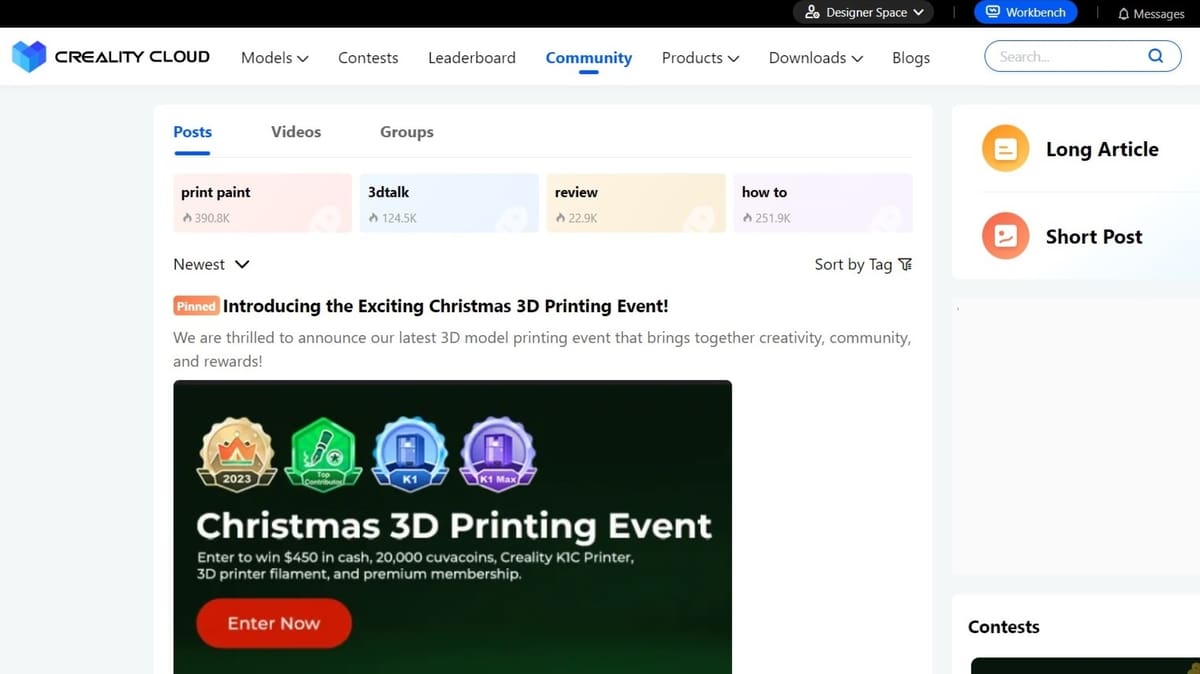Image resolution: width=1200 pixels, height=674 pixels.
Task: Open the Models dropdown menu
Action: pos(275,58)
